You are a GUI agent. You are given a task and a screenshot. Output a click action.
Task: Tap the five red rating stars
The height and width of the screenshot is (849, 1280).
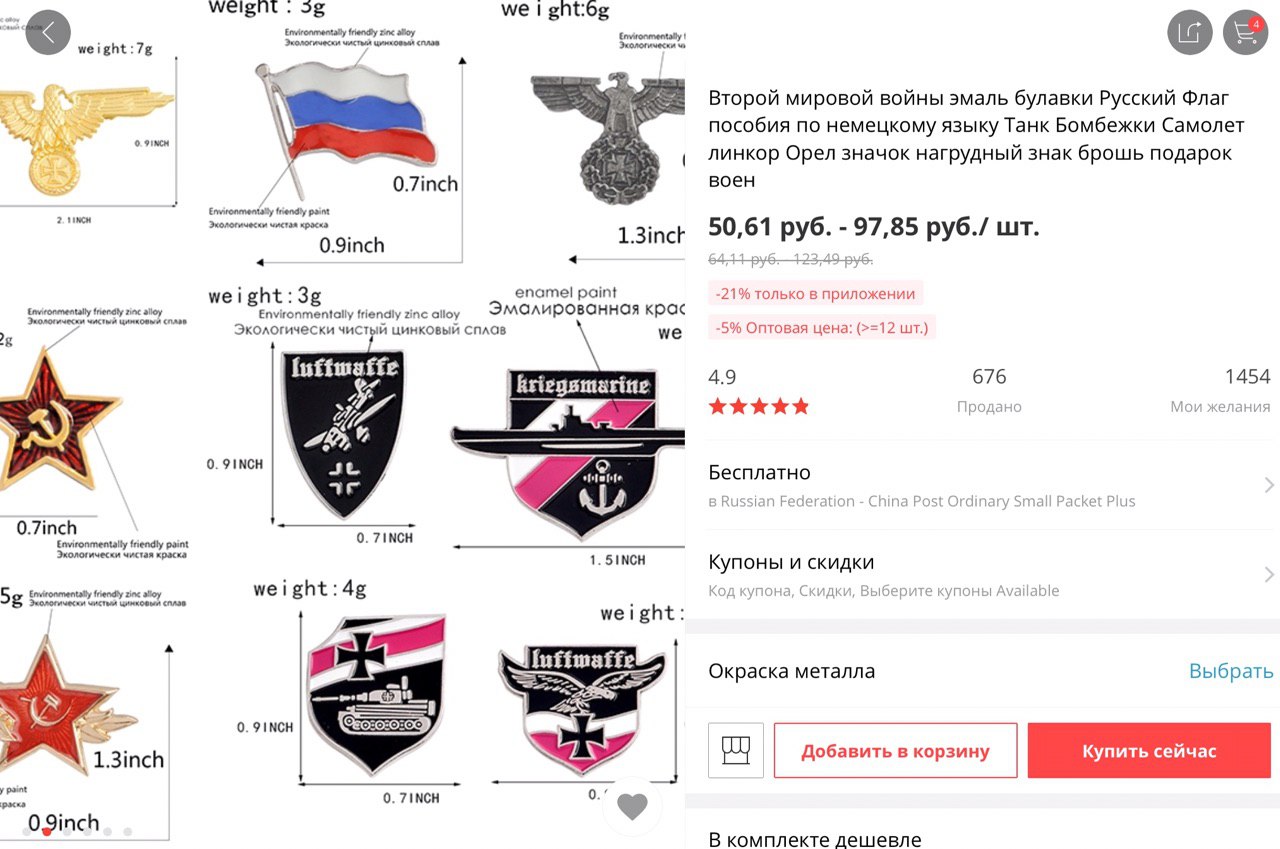click(x=759, y=406)
